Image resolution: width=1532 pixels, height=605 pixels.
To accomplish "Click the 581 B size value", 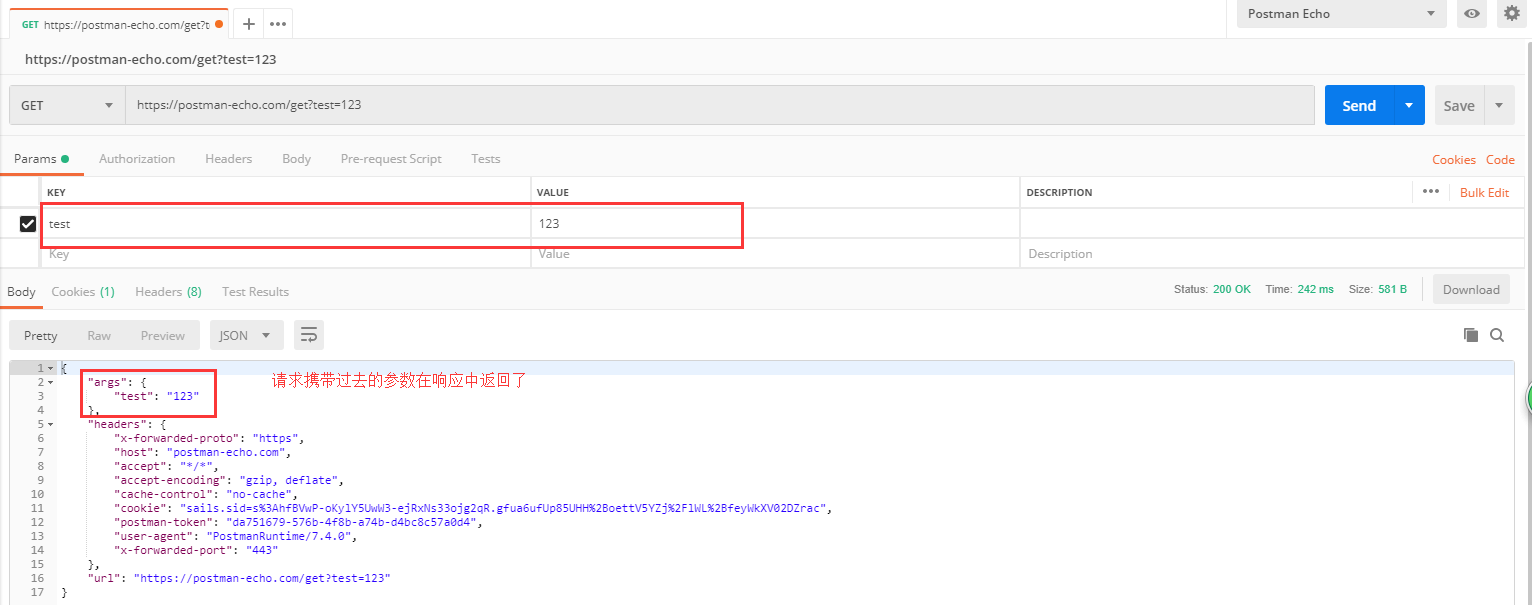I will click(x=1392, y=289).
